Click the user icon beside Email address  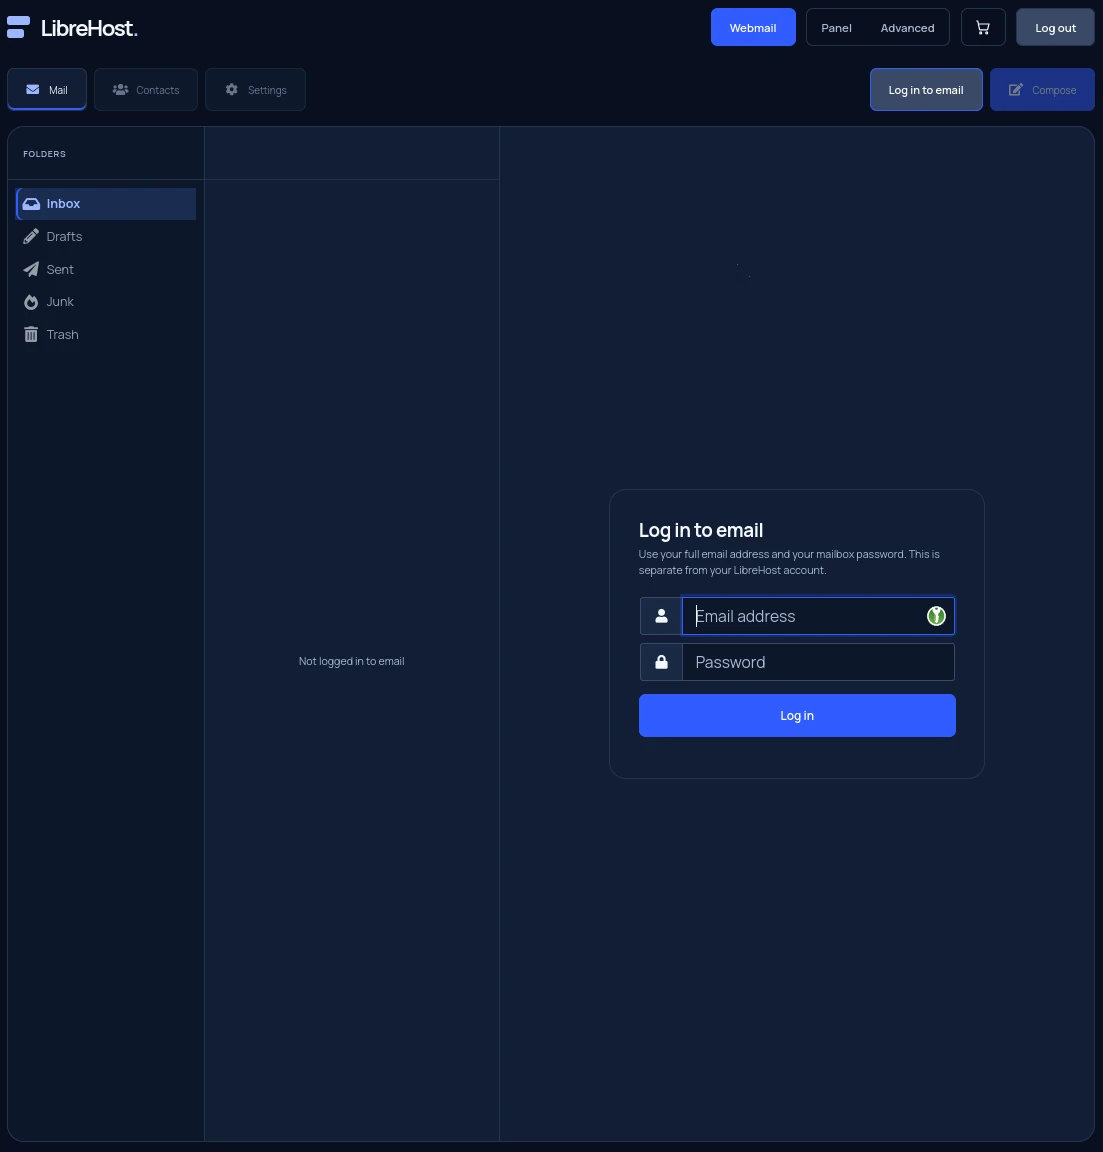click(661, 616)
